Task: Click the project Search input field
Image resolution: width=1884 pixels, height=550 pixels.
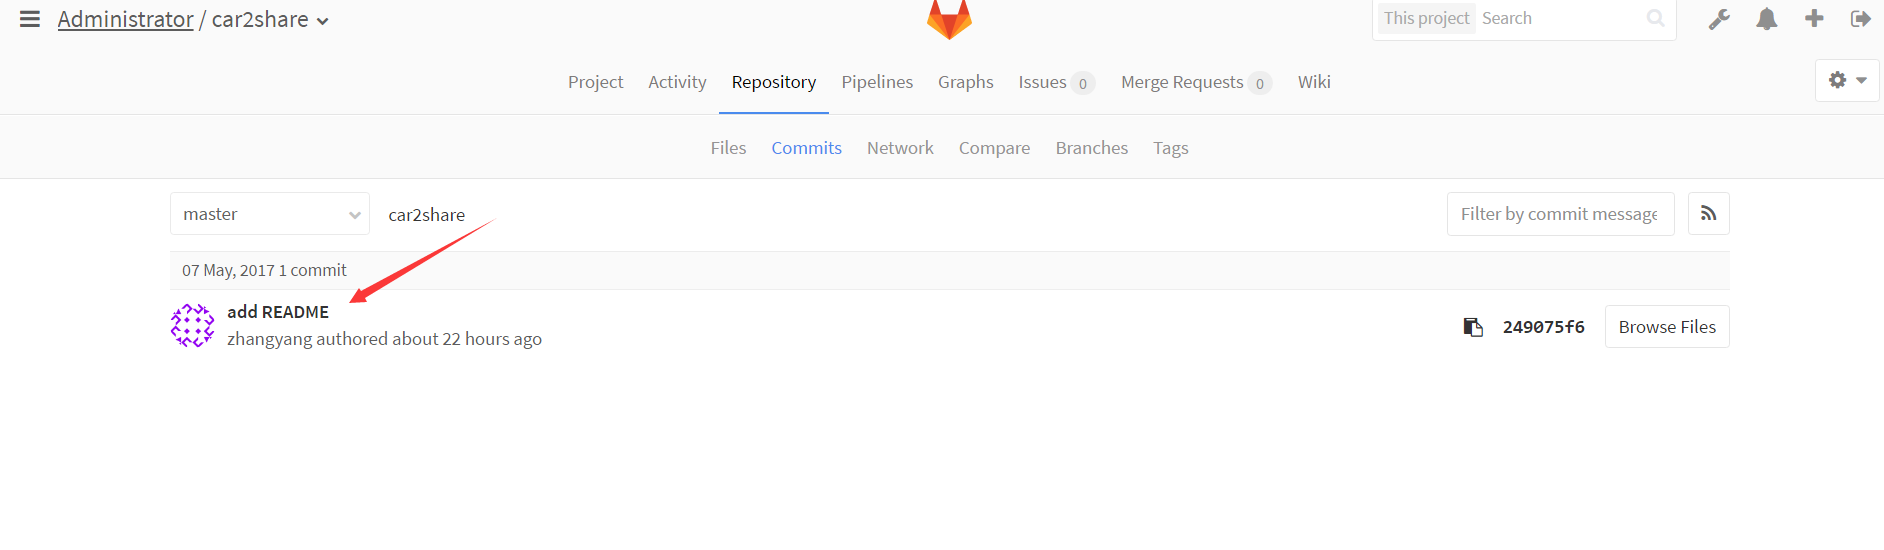Action: [x=1560, y=18]
